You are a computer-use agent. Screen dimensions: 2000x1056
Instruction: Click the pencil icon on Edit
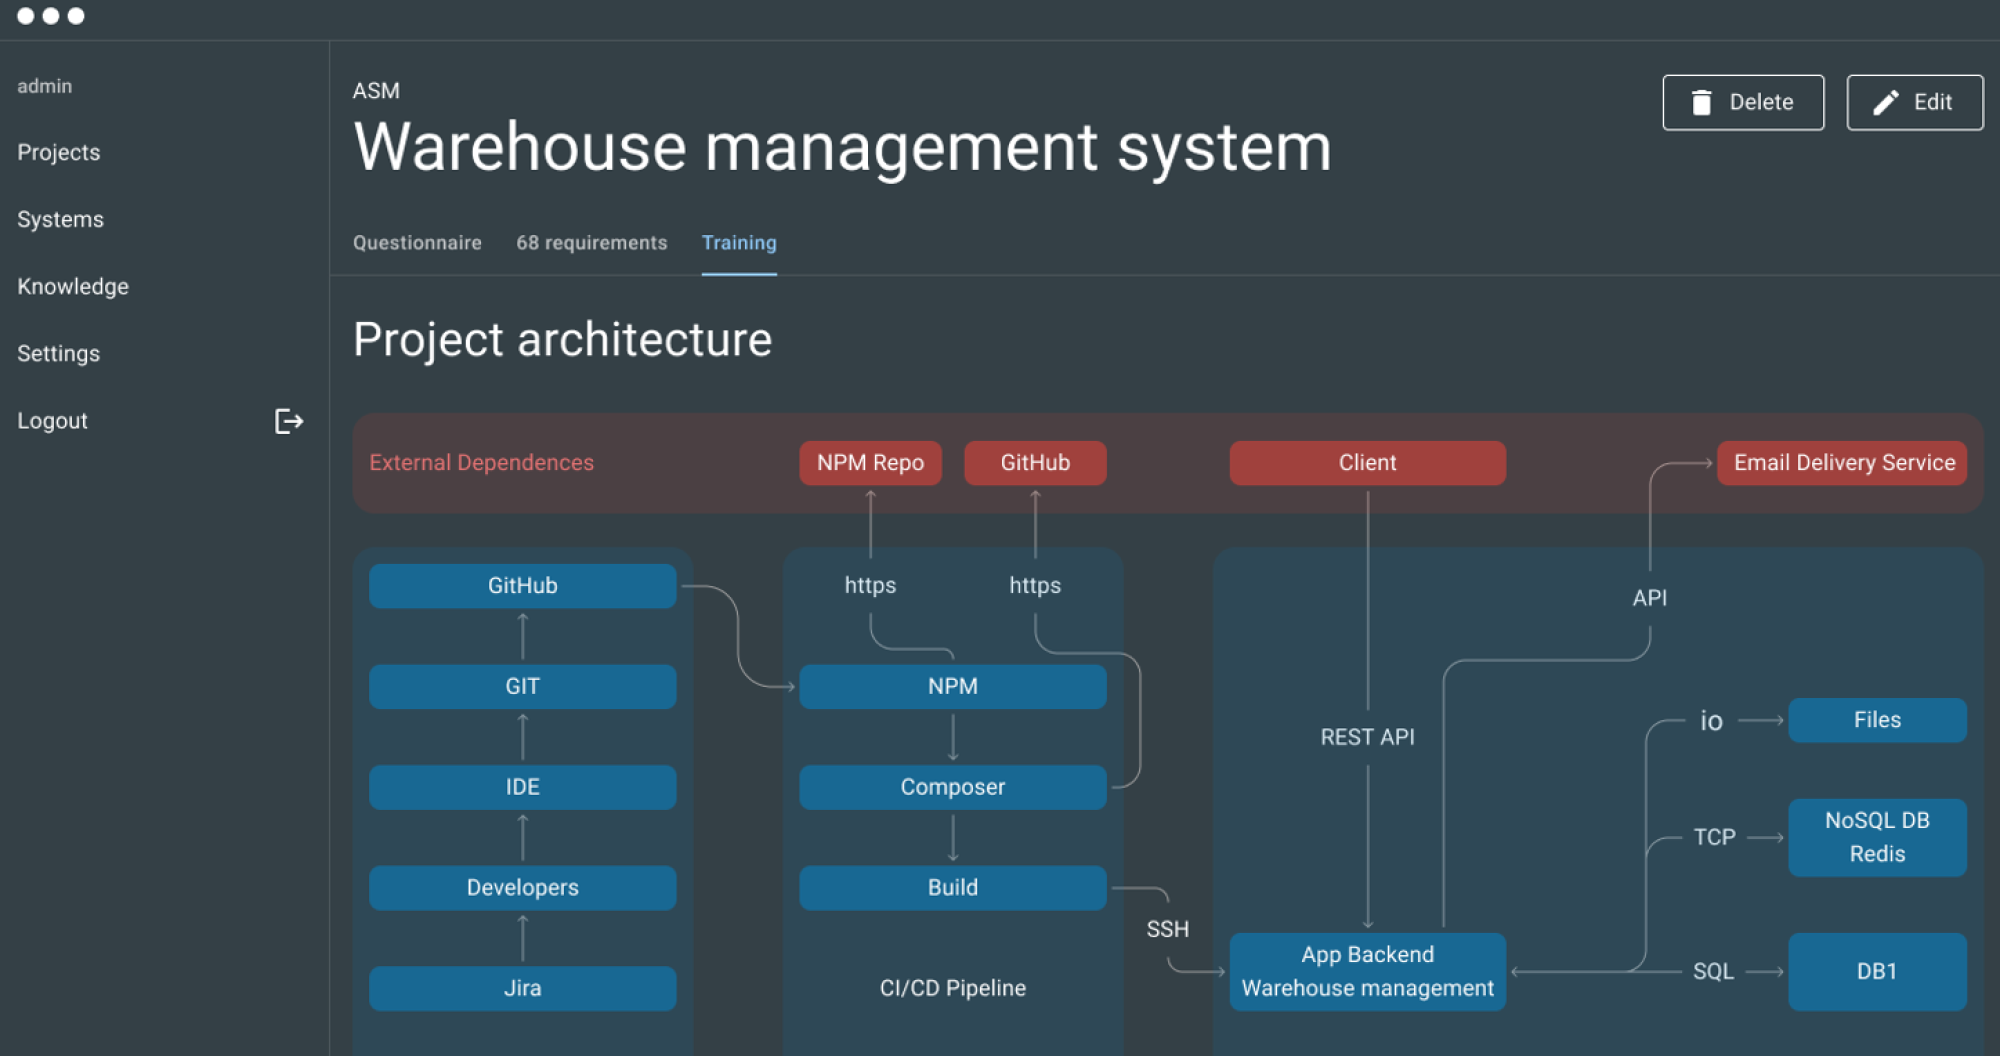[1885, 102]
